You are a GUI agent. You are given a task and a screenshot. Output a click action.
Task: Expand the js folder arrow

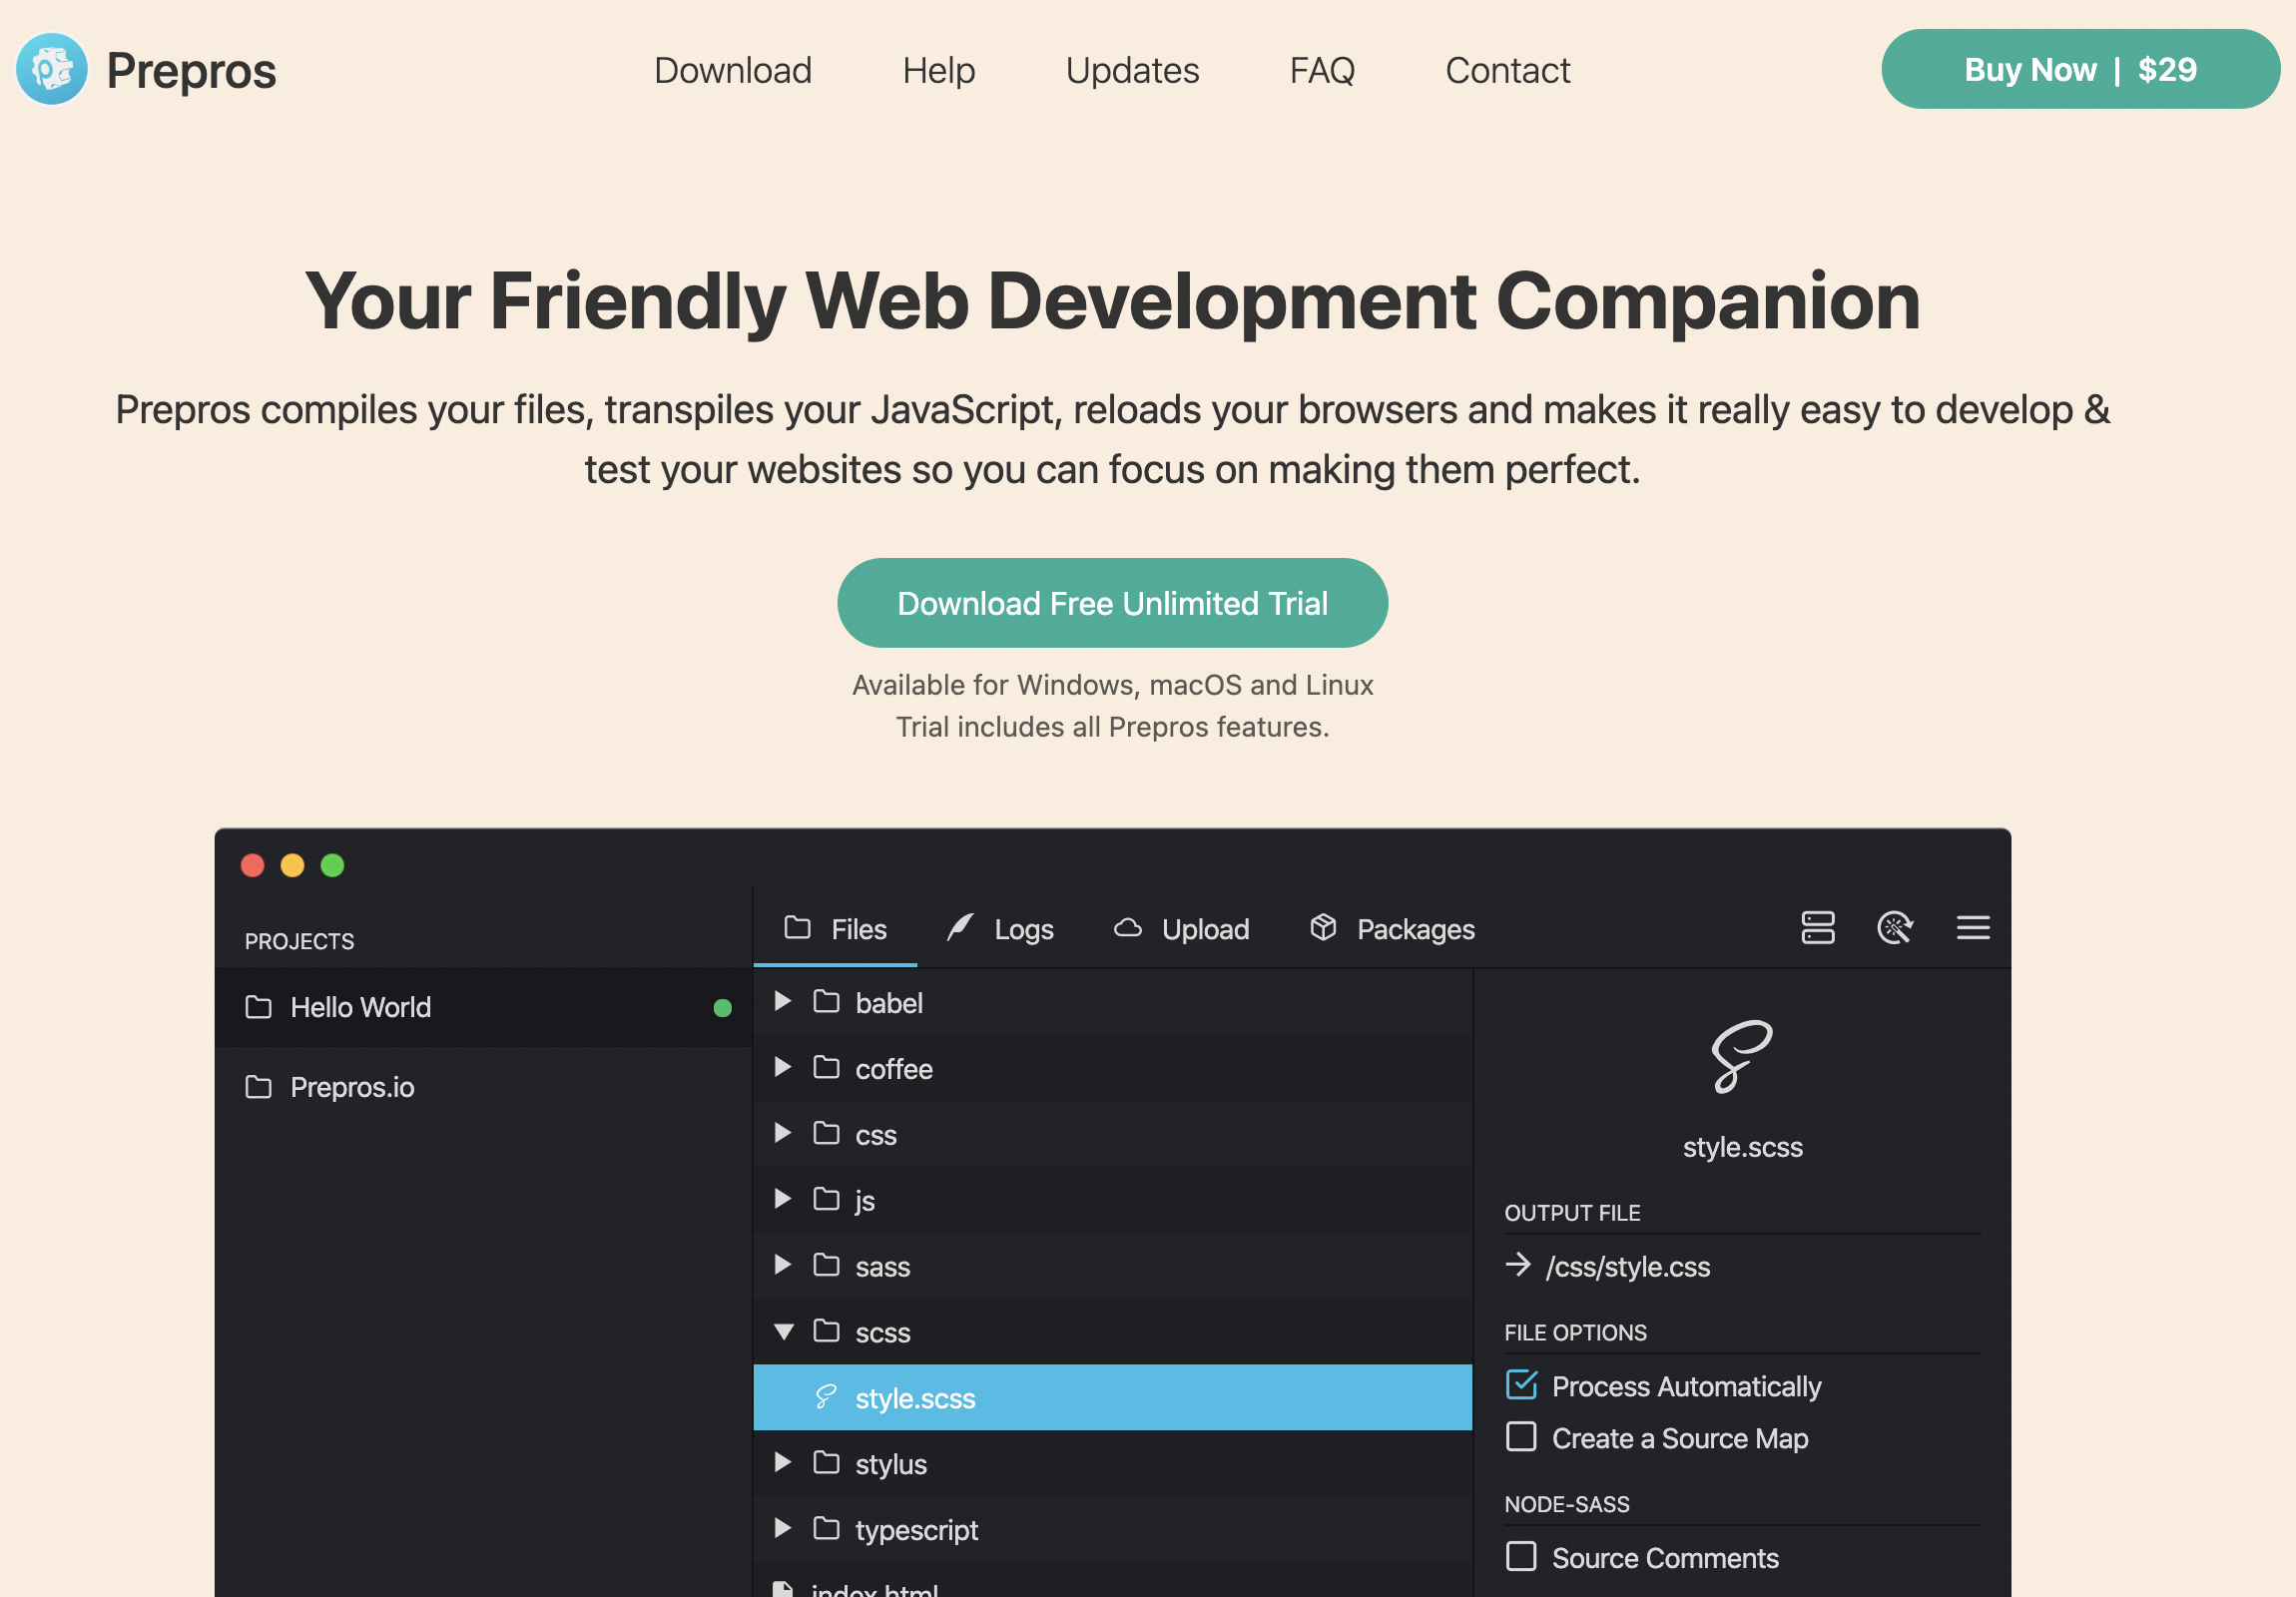(x=783, y=1199)
